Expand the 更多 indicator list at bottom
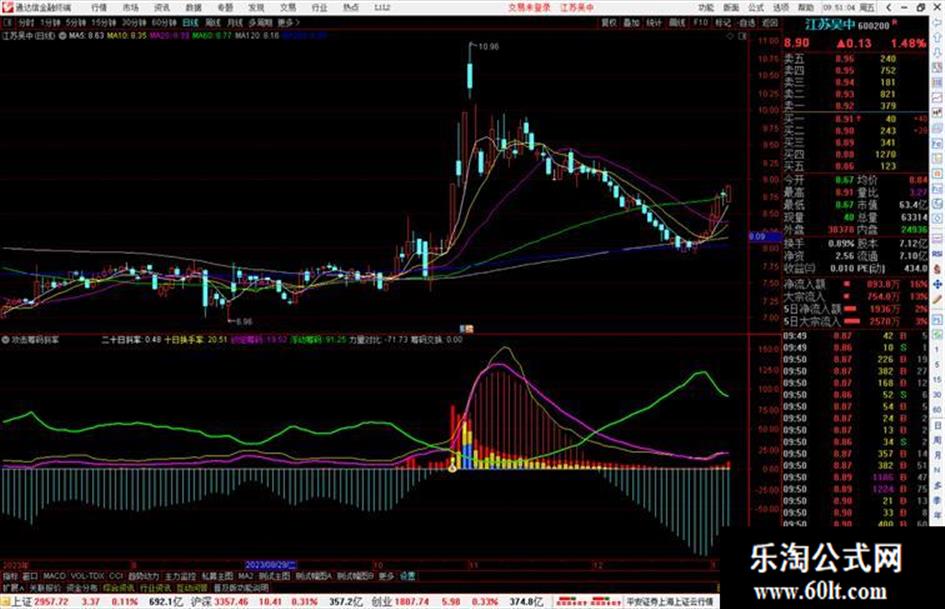This screenshot has width=945, height=609. 386,576
